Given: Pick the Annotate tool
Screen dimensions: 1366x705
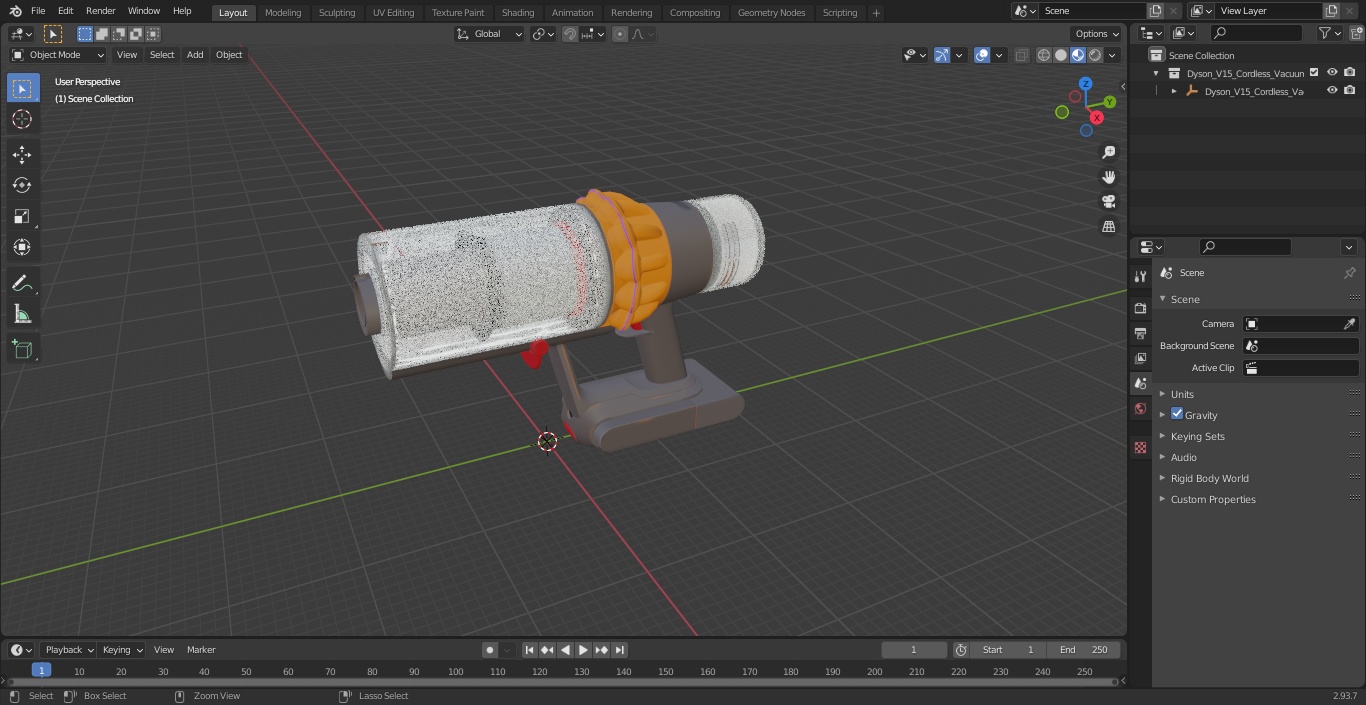Looking at the screenshot, I should (x=22, y=283).
